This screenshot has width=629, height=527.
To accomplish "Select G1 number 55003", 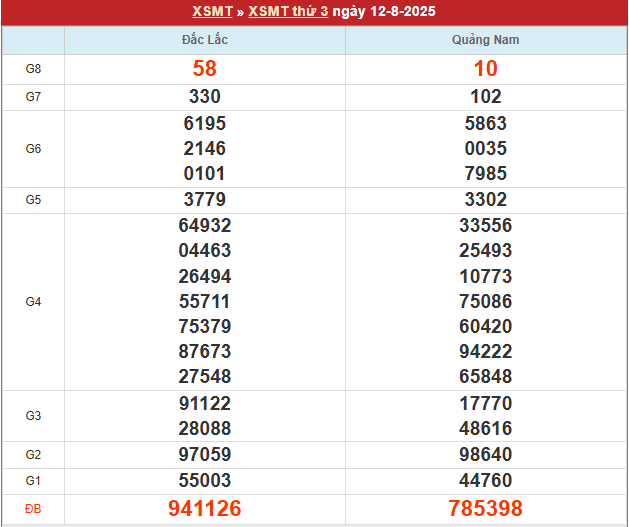I will [x=205, y=480].
